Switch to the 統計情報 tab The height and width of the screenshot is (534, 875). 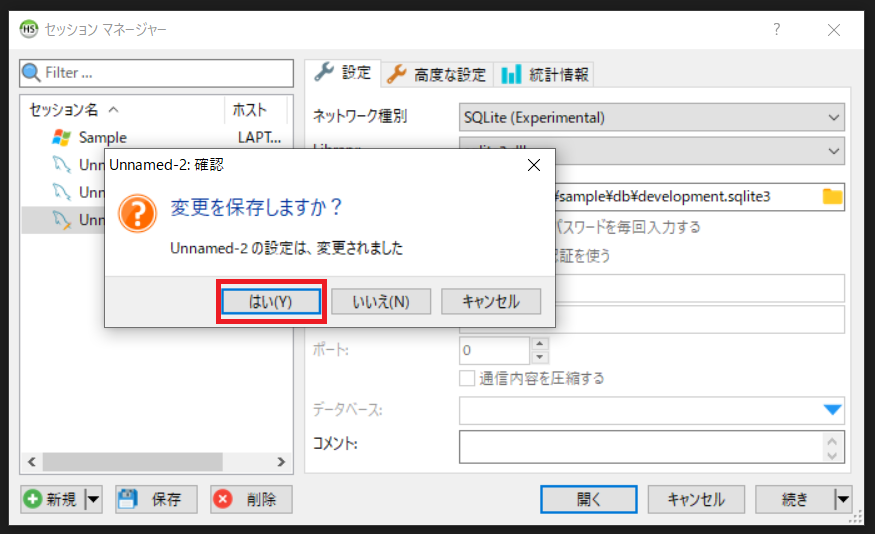click(544, 74)
